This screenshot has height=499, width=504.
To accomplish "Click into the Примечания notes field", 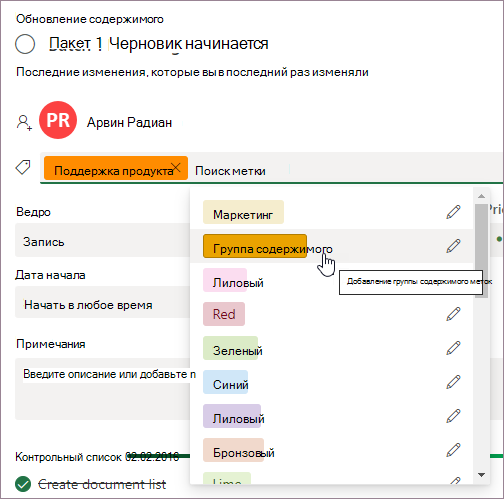I will click(x=103, y=389).
